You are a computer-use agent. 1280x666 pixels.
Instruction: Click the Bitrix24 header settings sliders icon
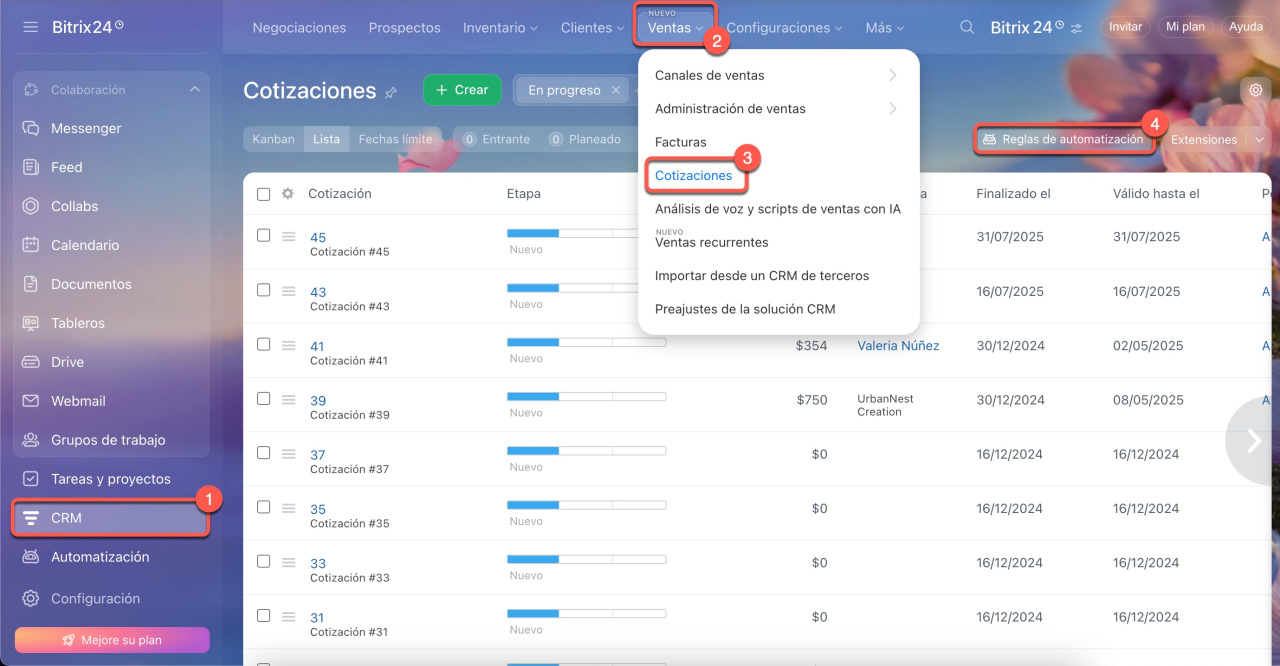[1076, 28]
